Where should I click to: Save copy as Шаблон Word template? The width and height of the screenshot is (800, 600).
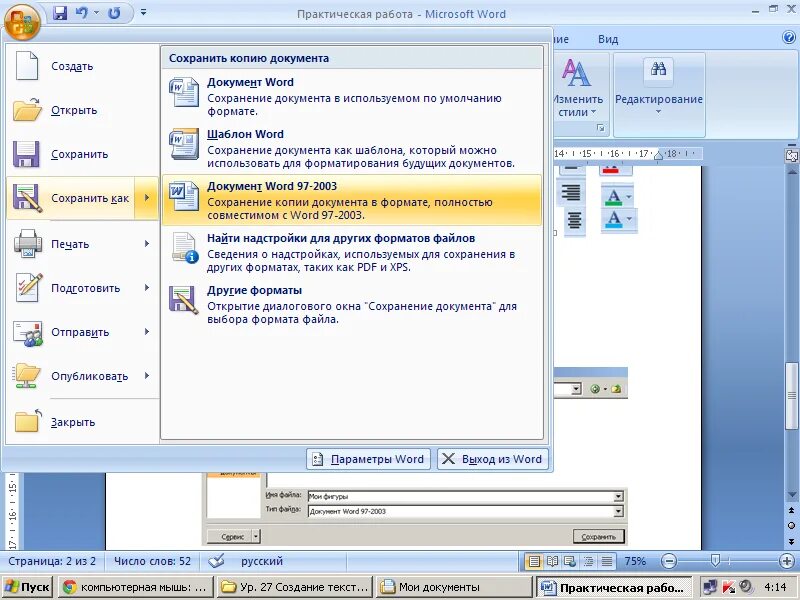click(x=352, y=148)
